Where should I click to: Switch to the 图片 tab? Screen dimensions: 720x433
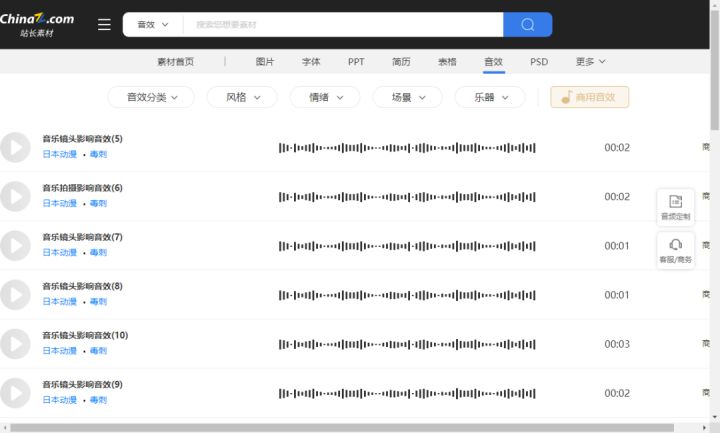[x=264, y=62]
